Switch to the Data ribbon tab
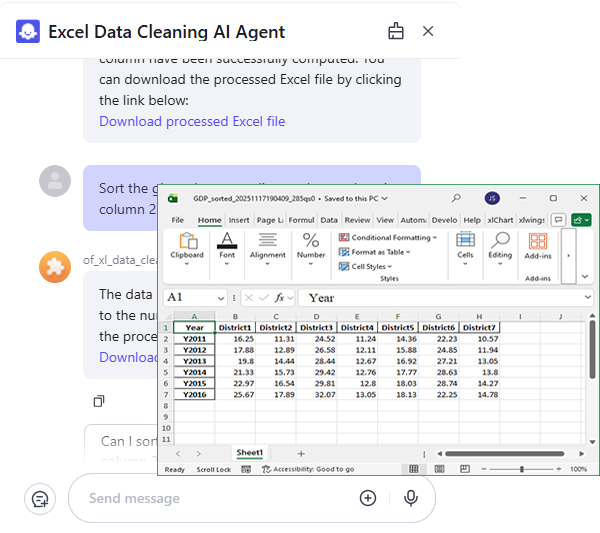 tap(329, 220)
